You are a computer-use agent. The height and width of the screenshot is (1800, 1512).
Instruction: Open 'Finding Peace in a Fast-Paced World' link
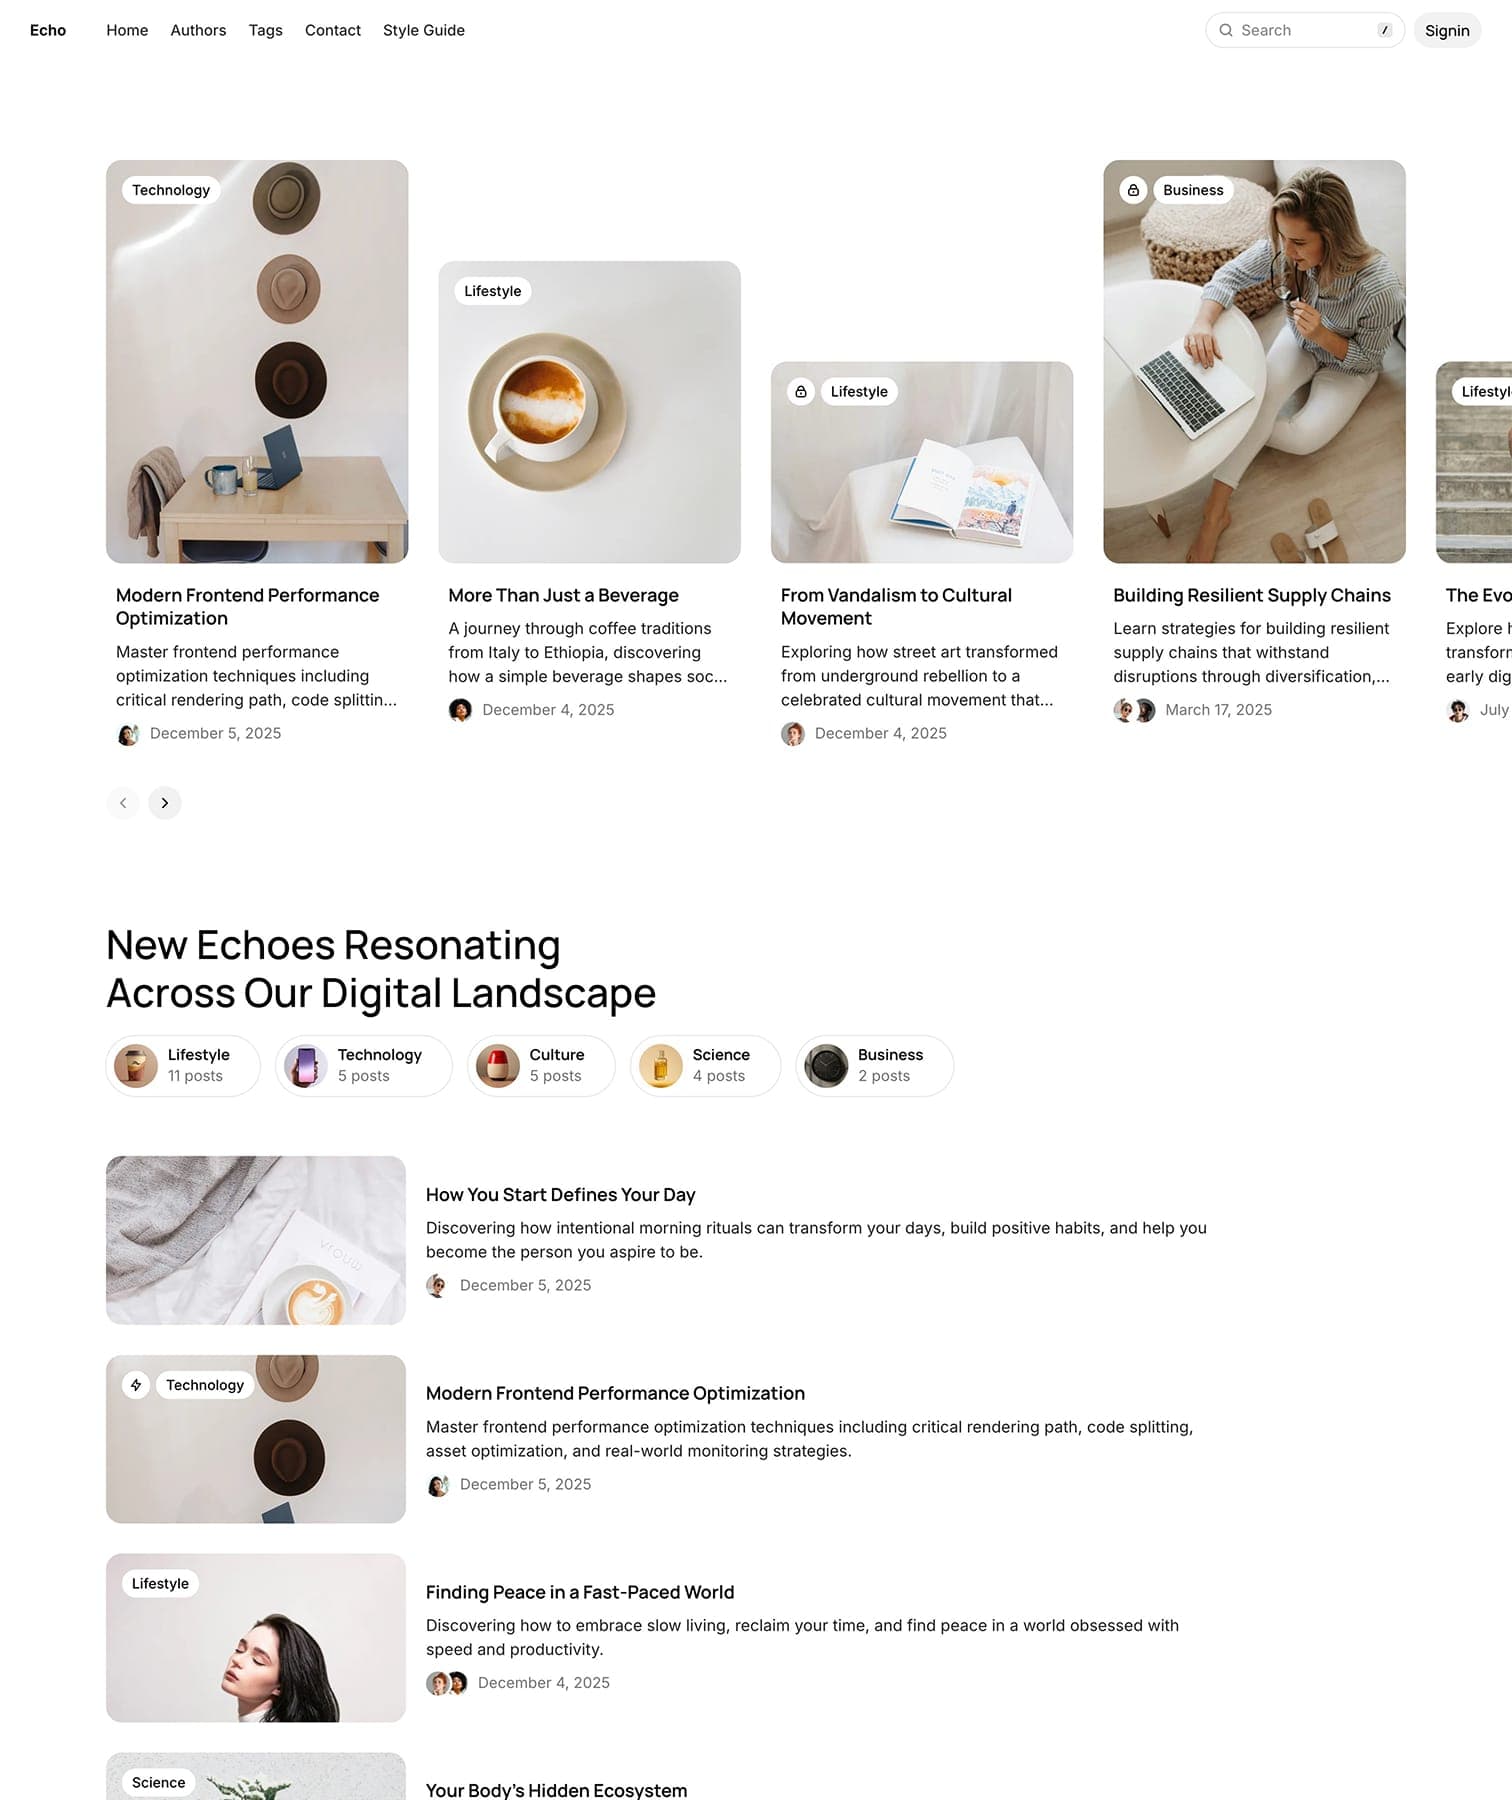coord(580,1592)
